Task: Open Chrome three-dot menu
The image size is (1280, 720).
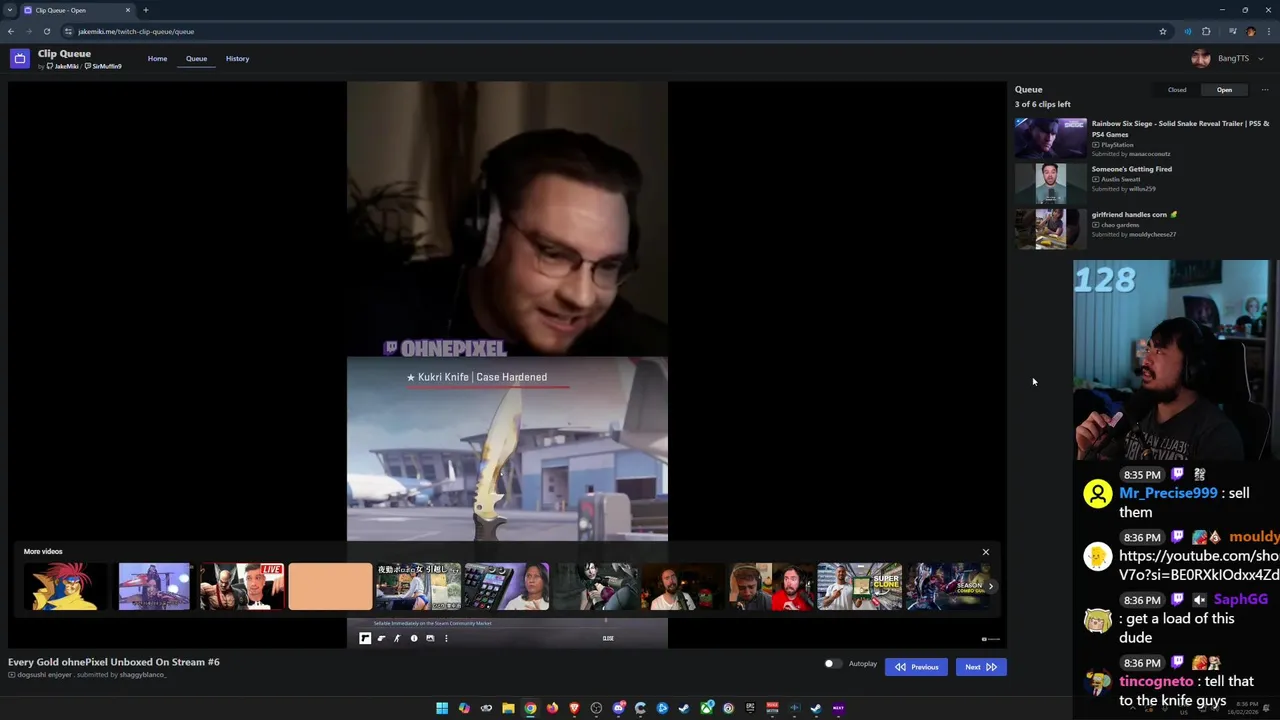Action: (x=1269, y=31)
